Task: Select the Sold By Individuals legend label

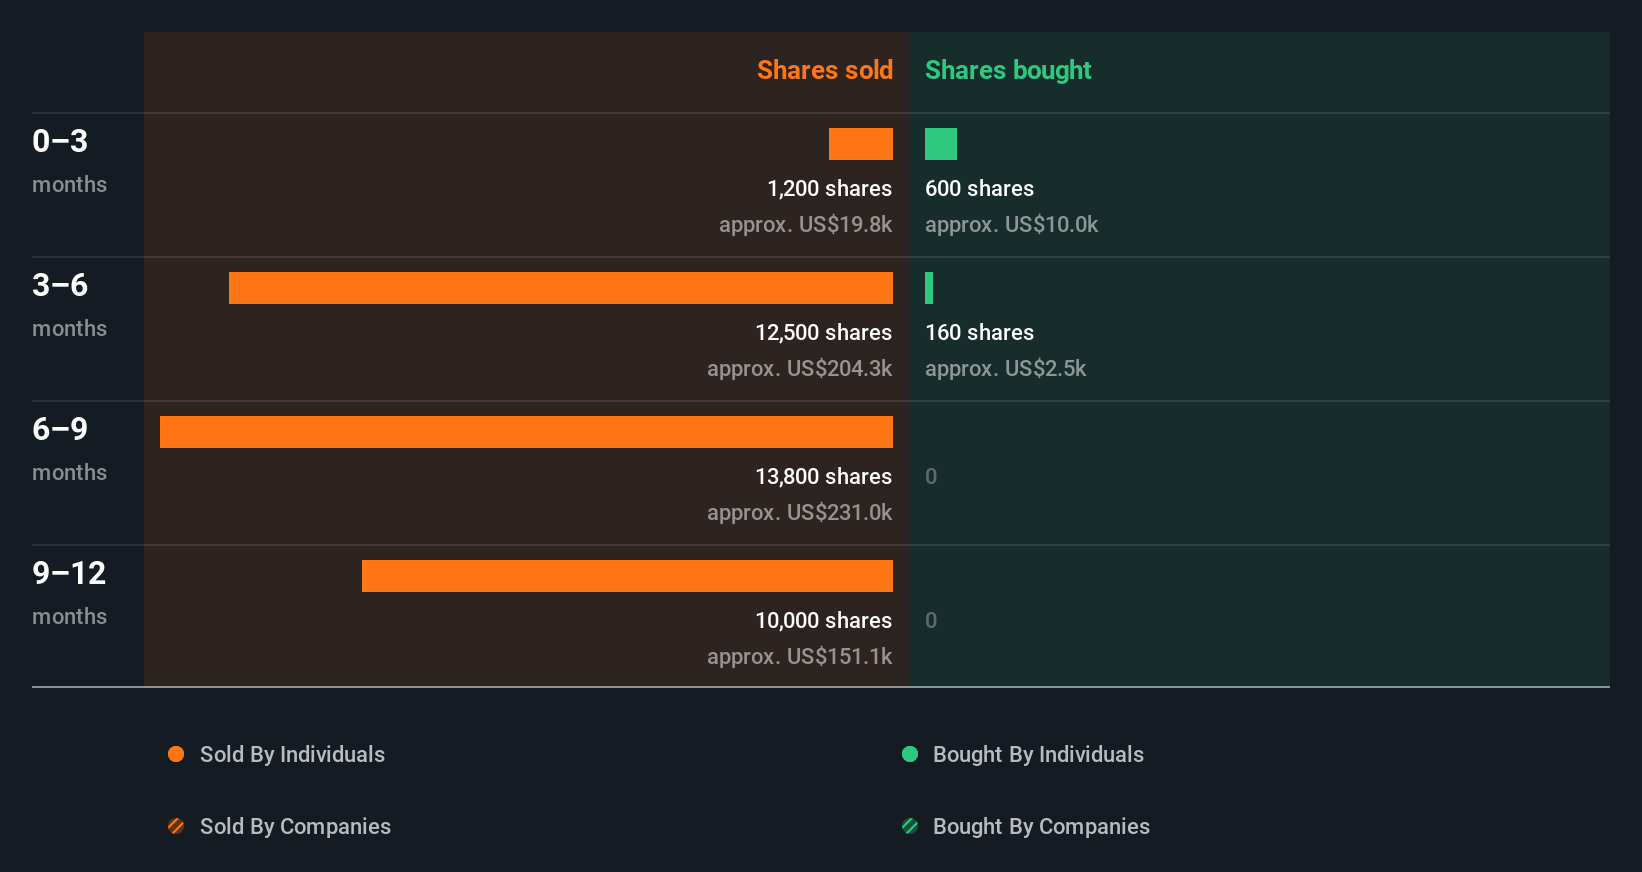Action: click(x=292, y=754)
